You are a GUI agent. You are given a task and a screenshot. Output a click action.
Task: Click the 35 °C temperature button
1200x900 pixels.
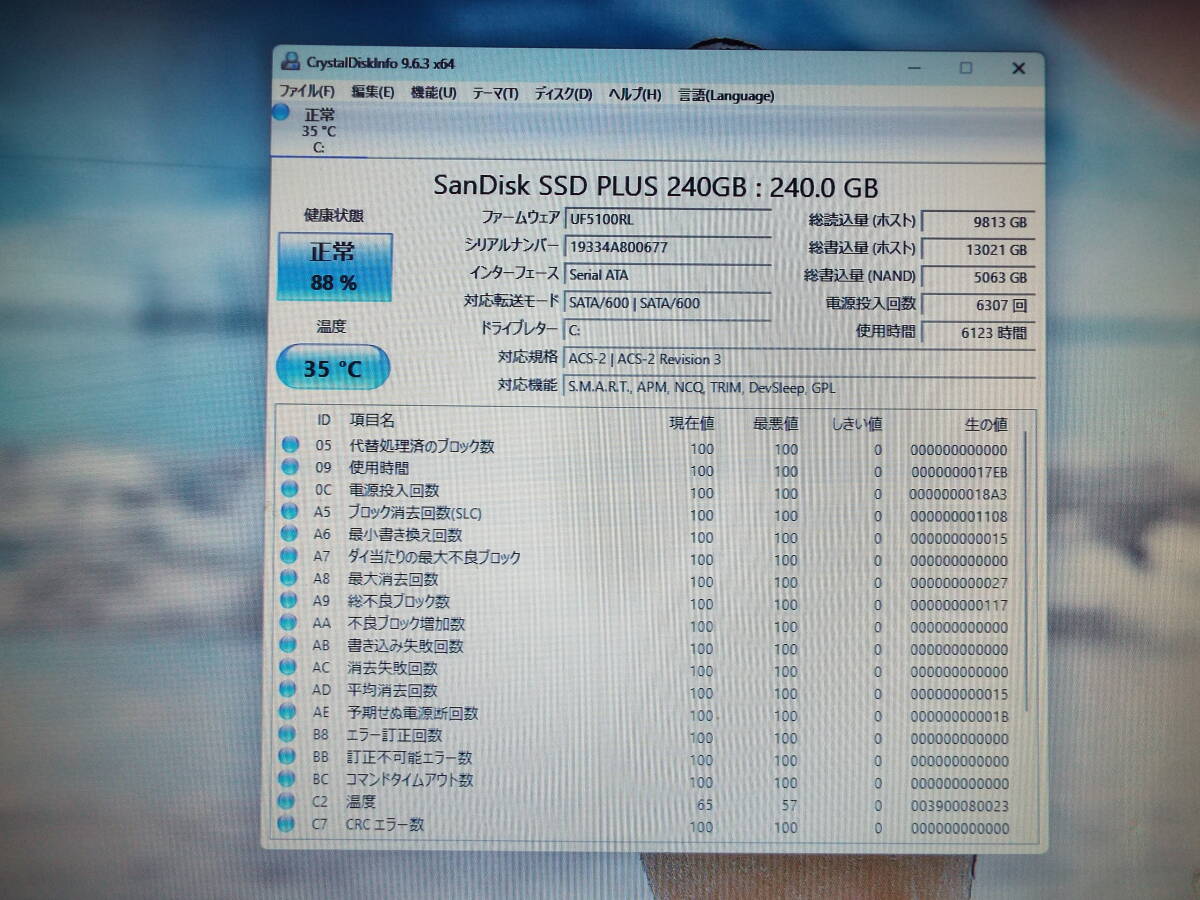333,369
